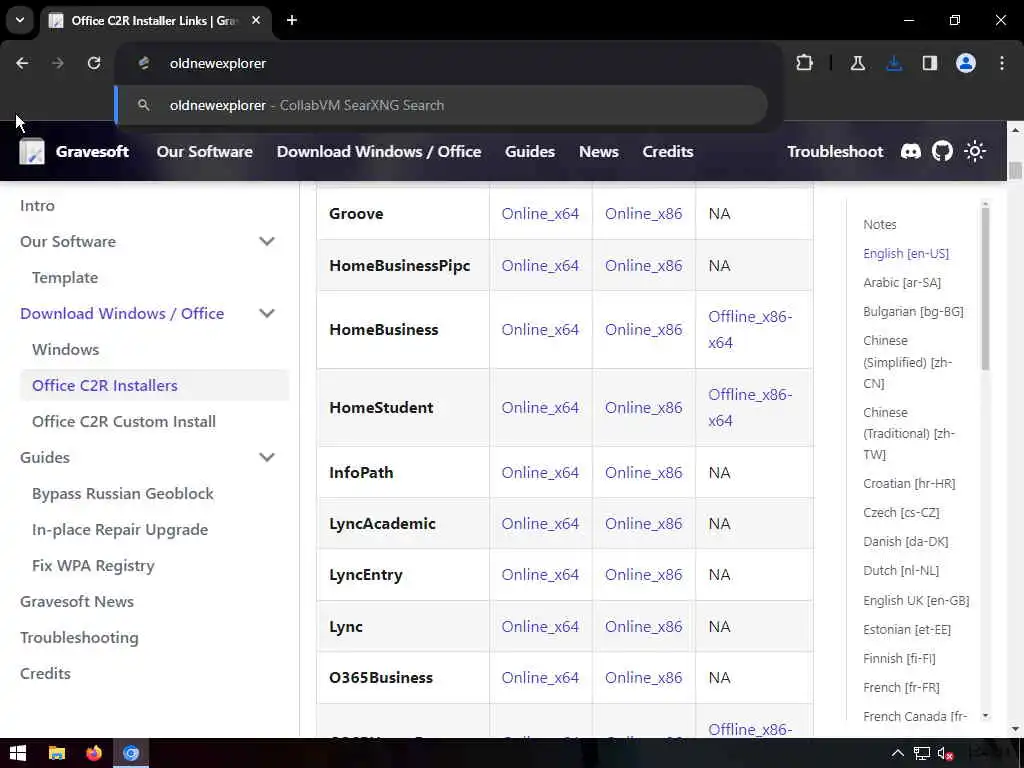
Task: Open Guides in top navbar
Action: coord(530,152)
